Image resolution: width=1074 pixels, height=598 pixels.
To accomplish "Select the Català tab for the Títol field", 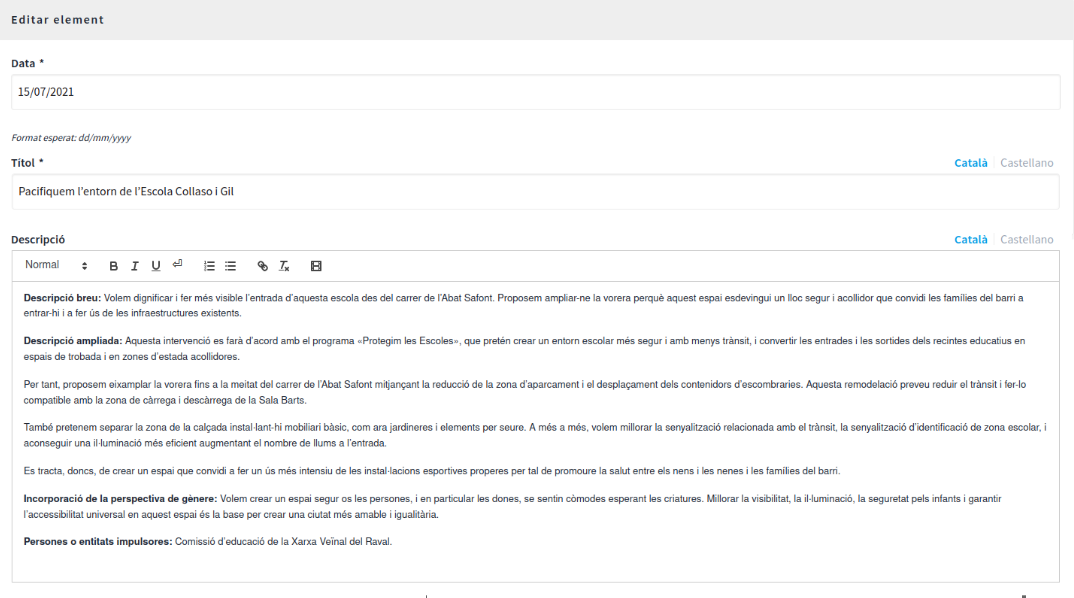I will [x=970, y=163].
